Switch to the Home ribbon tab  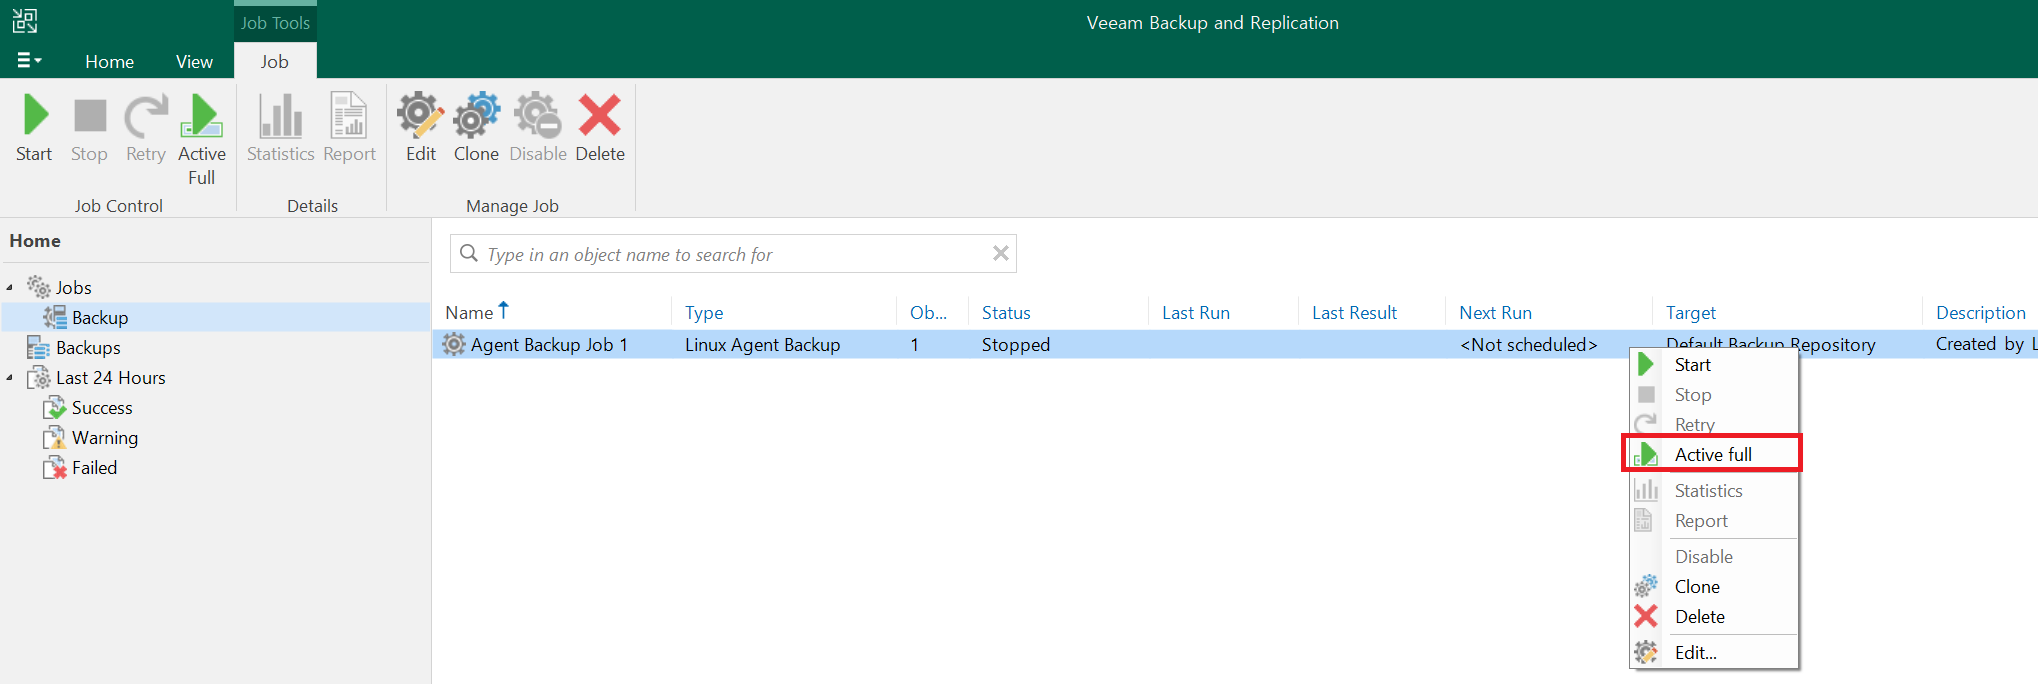pyautogui.click(x=110, y=62)
